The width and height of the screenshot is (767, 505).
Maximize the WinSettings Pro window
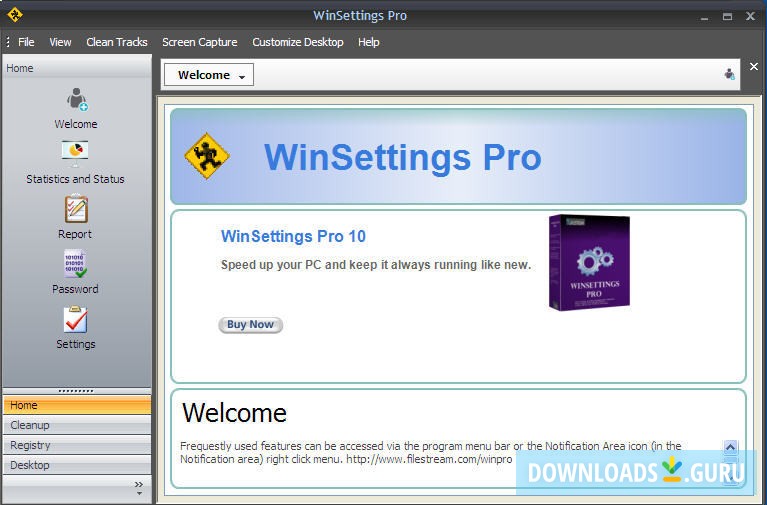[727, 16]
